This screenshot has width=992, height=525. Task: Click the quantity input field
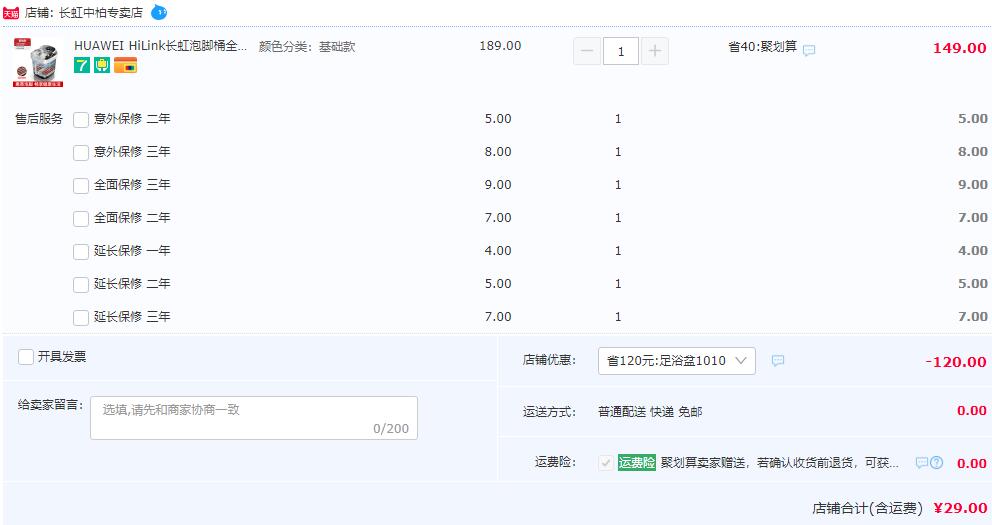(621, 51)
